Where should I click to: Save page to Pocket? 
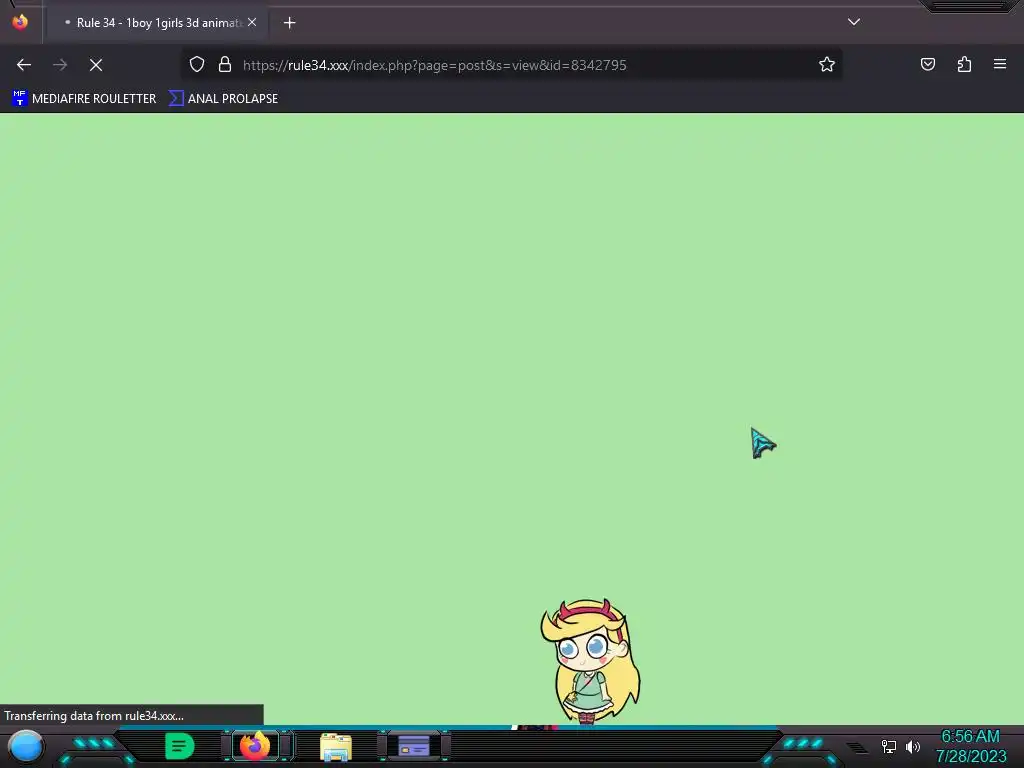pyautogui.click(x=928, y=64)
